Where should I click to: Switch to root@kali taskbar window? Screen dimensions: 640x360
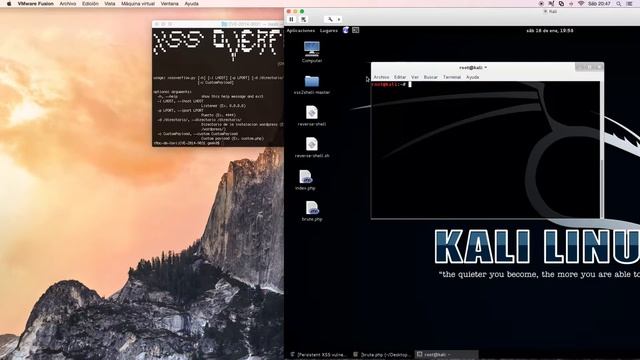tap(446, 355)
